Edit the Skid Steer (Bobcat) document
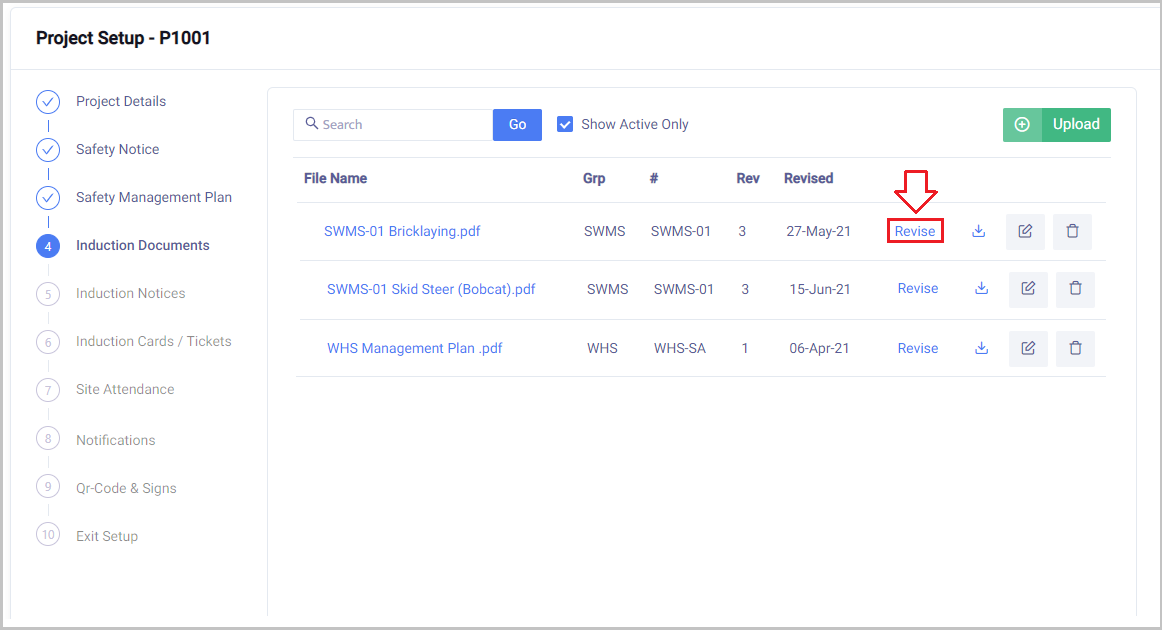The width and height of the screenshot is (1162, 630). 1028,289
